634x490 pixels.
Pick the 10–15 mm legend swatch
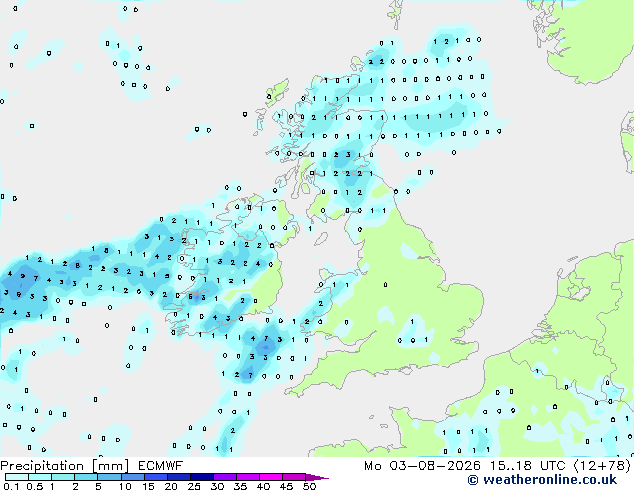pyautogui.click(x=132, y=477)
